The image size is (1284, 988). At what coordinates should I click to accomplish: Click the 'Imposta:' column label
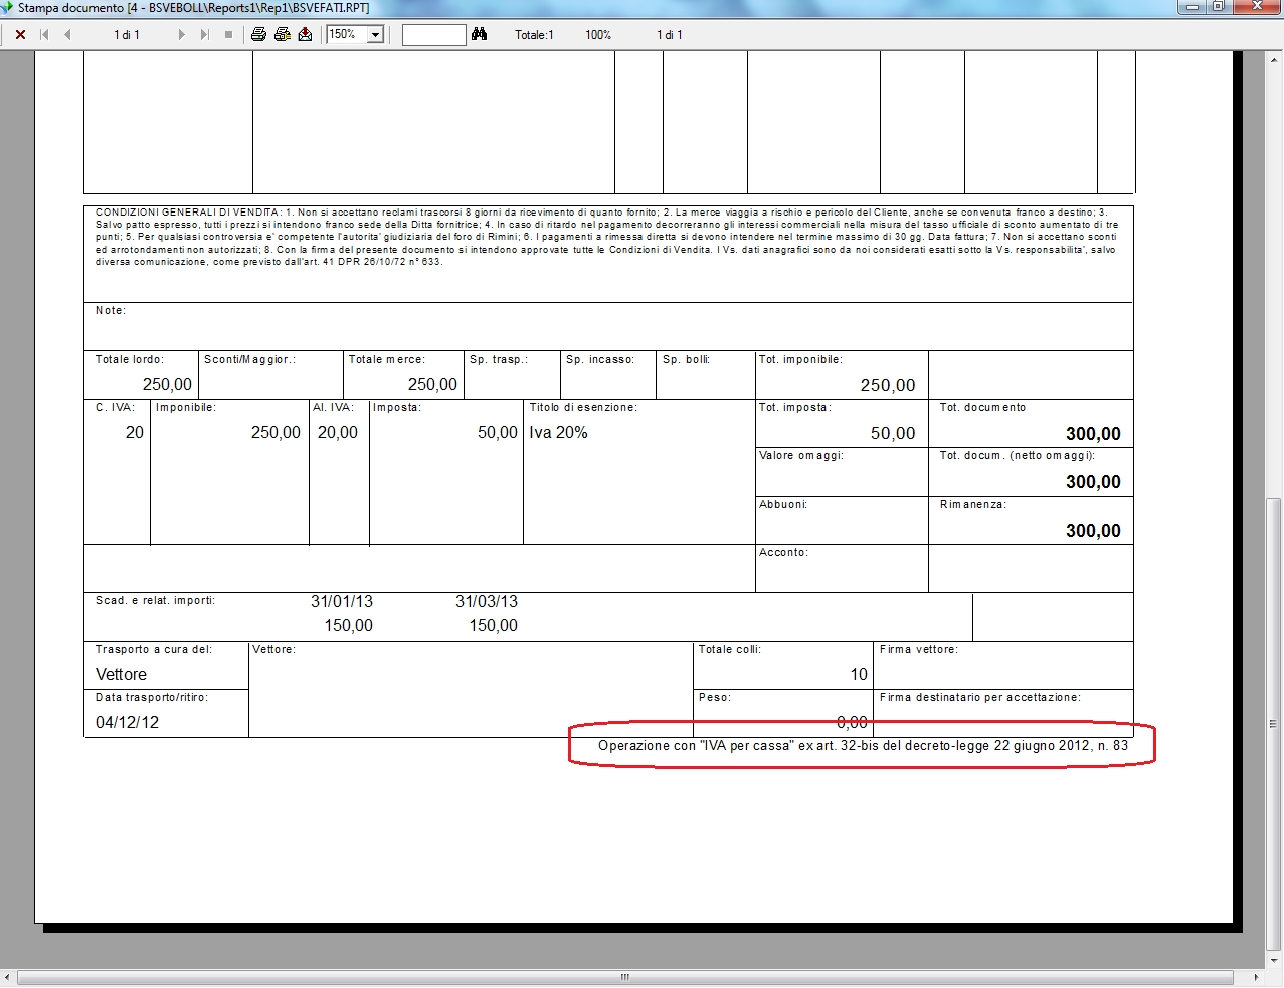click(x=397, y=408)
